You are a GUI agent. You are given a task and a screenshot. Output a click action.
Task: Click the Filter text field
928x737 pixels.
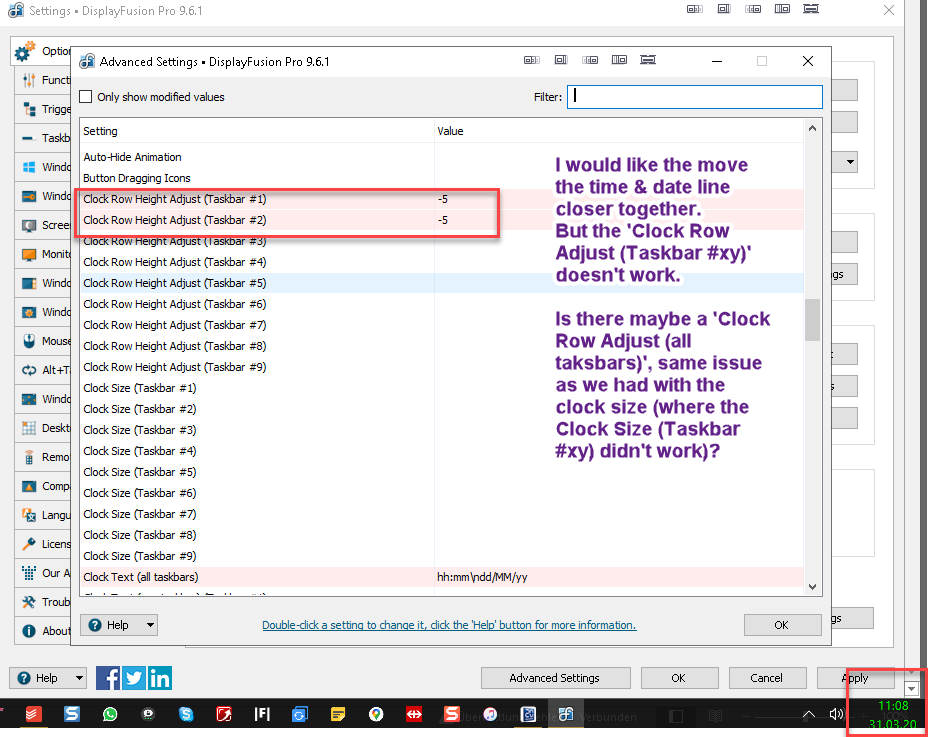click(695, 97)
